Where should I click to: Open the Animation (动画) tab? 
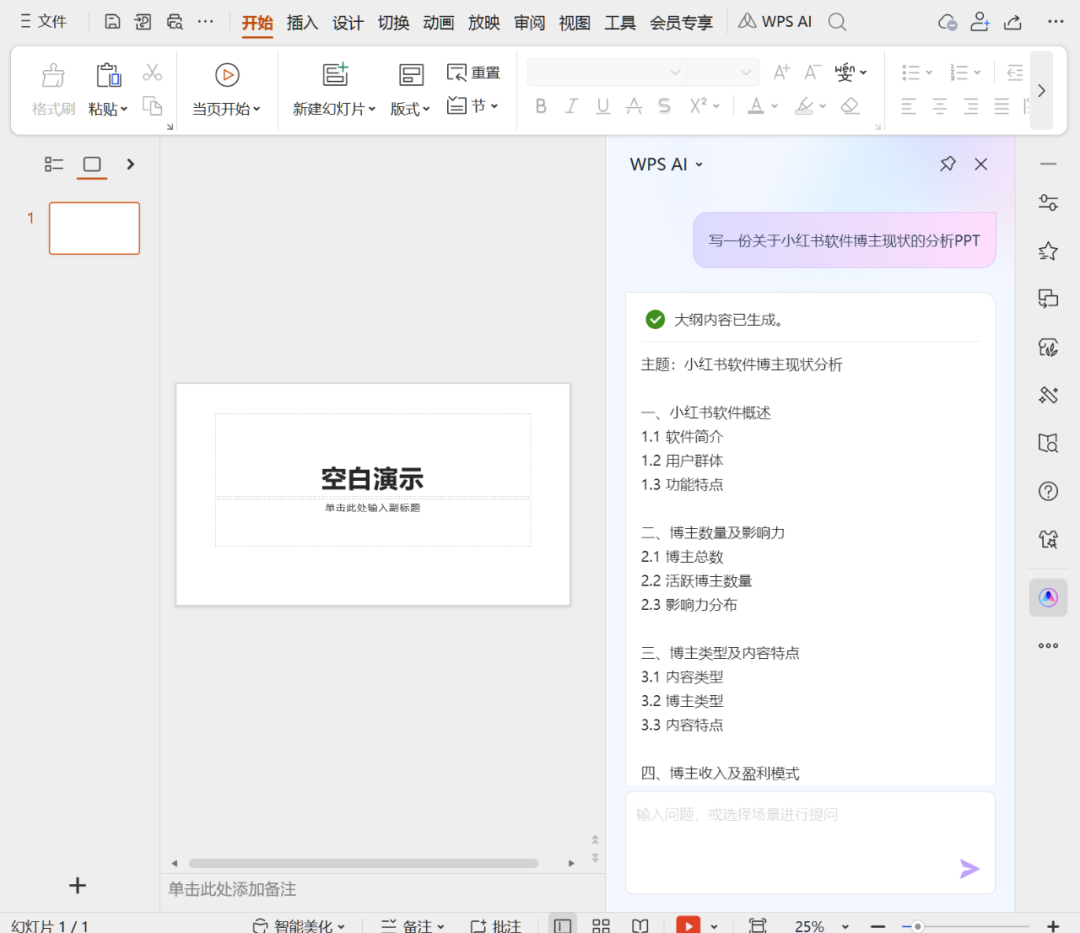click(439, 23)
